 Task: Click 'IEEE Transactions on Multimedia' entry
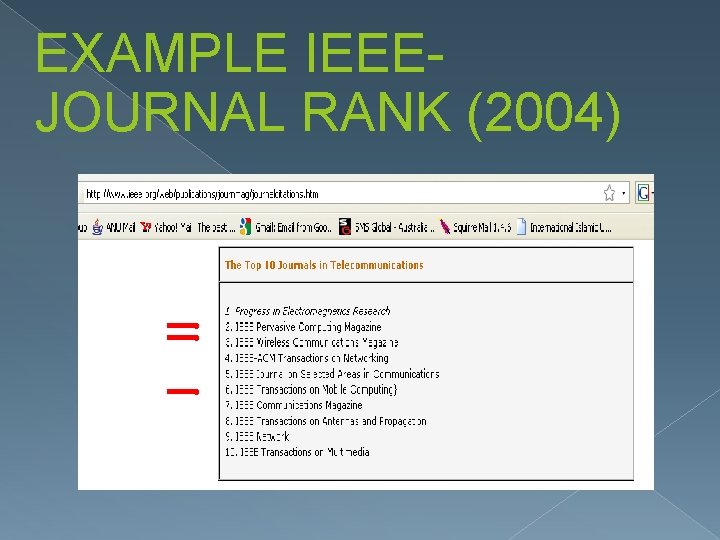coord(297,452)
